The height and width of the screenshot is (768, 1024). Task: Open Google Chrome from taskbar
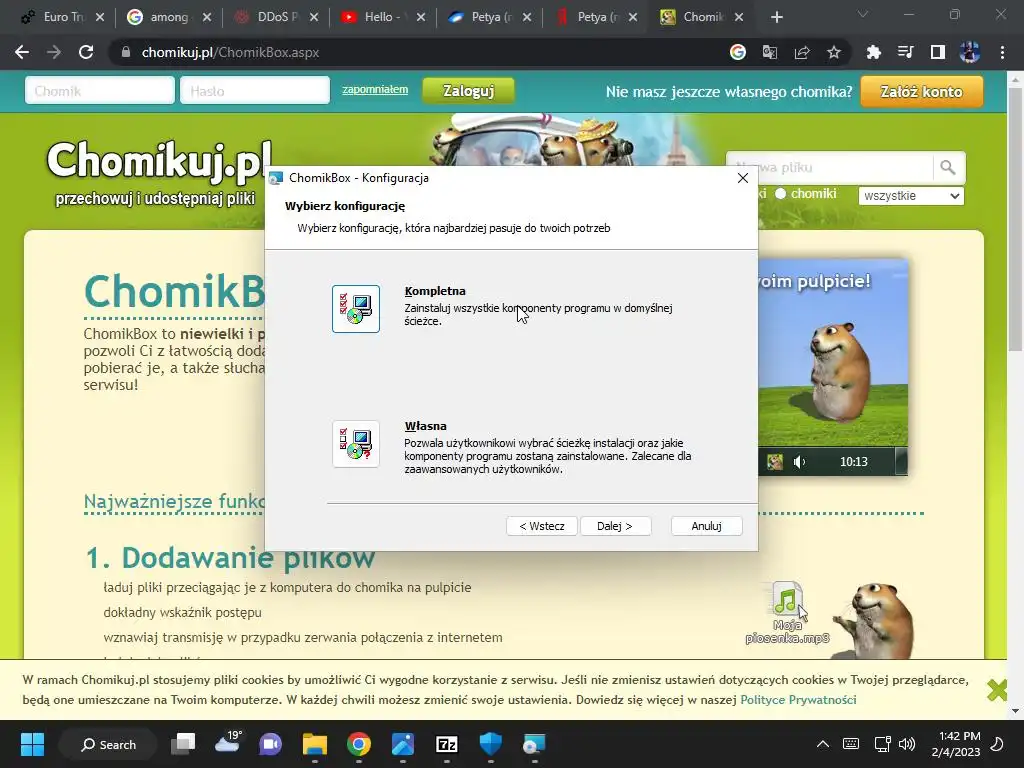[x=359, y=744]
